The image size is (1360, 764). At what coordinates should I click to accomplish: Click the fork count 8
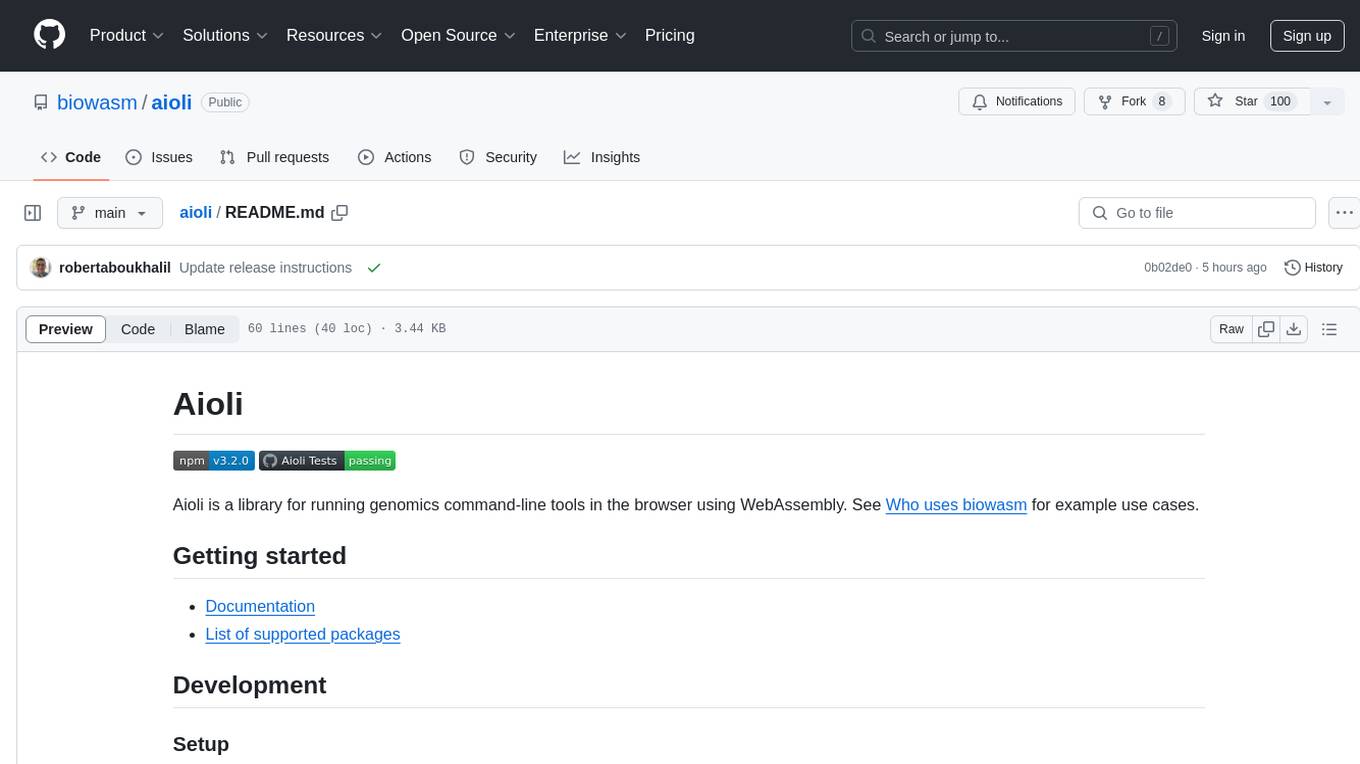click(x=1161, y=102)
